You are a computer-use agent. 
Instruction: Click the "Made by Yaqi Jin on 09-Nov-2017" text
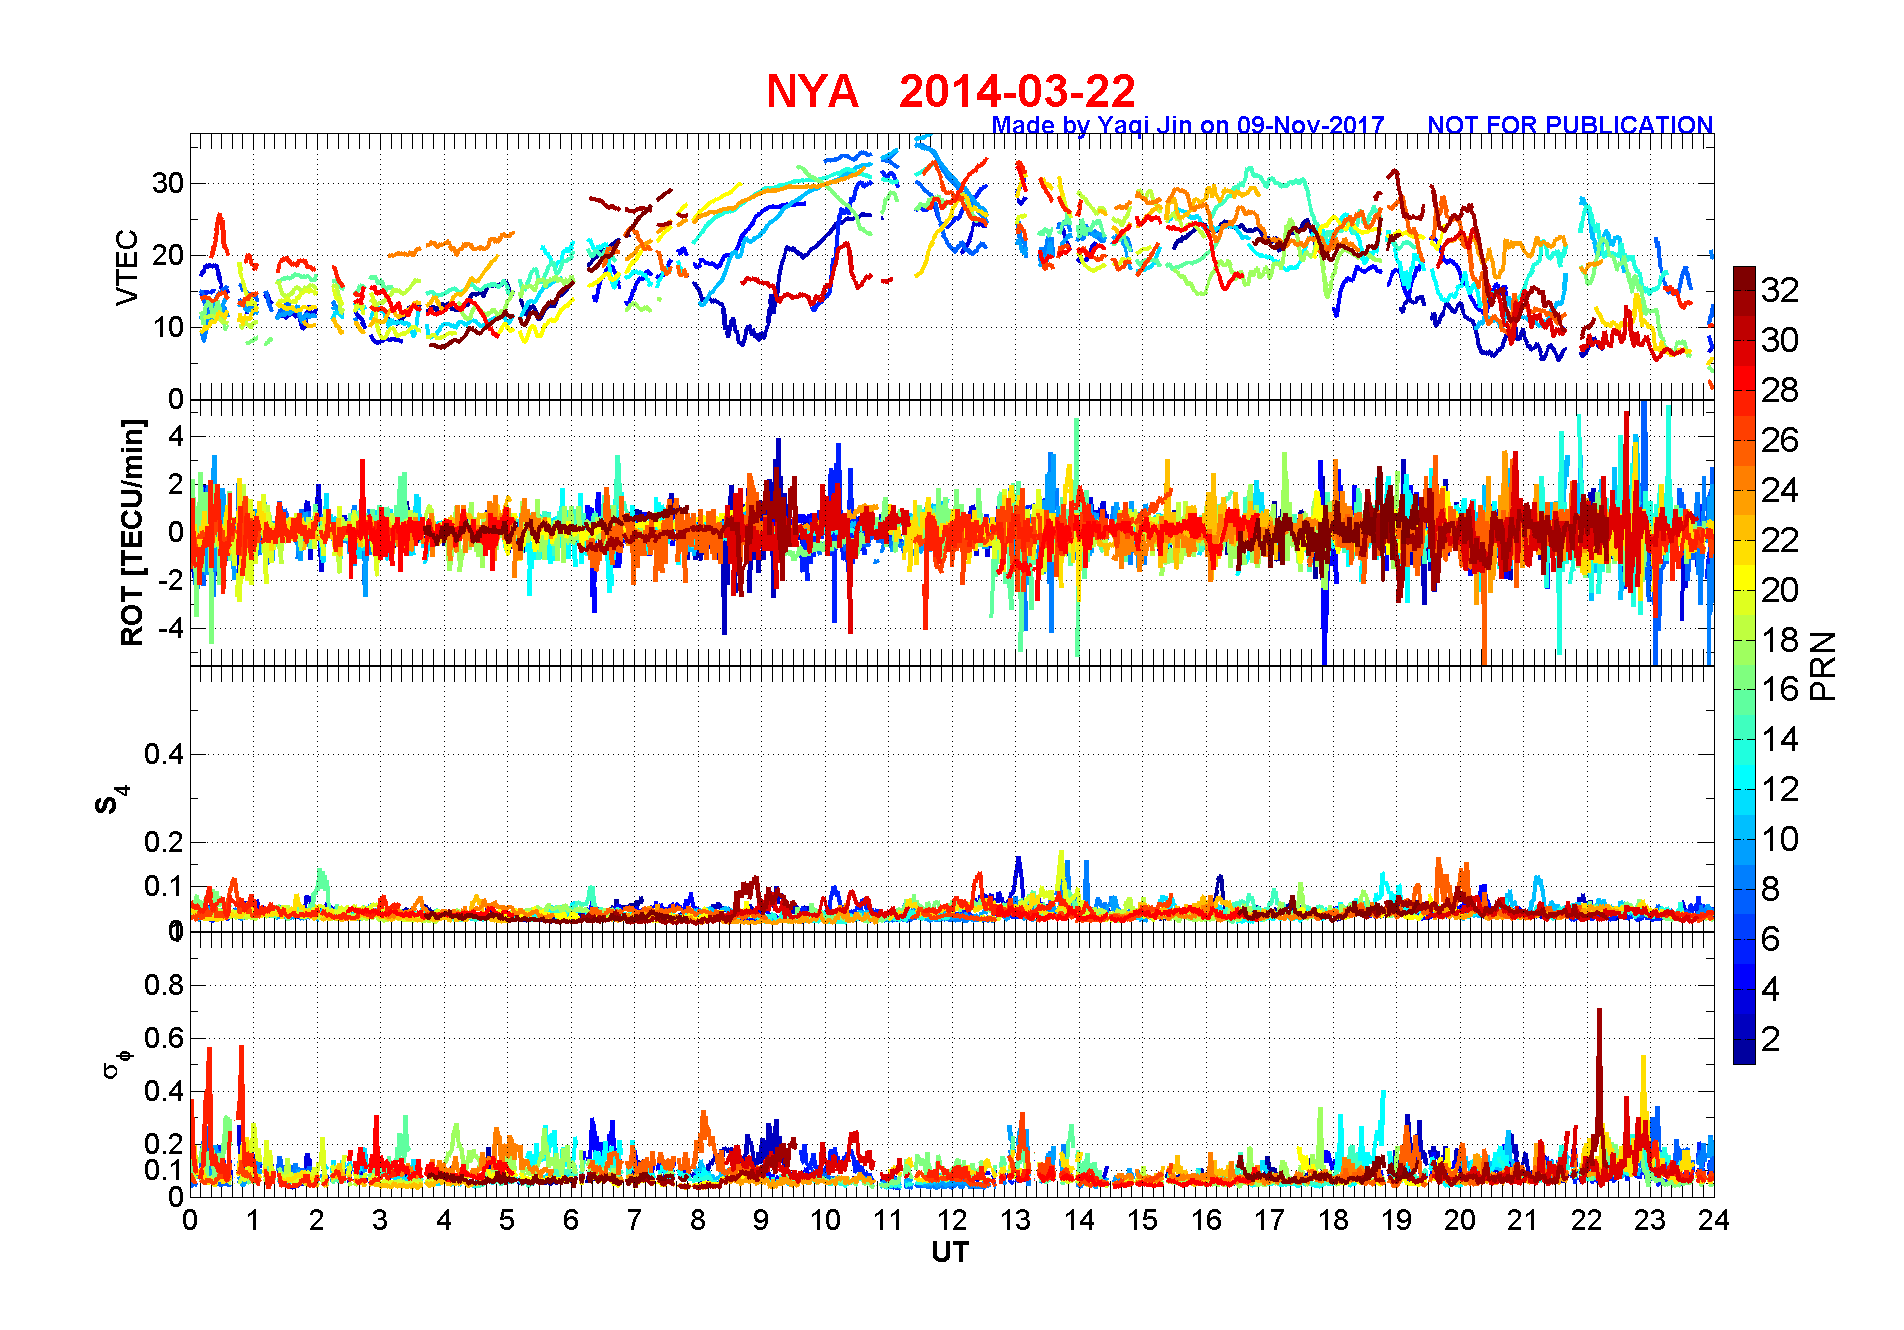tap(1188, 125)
